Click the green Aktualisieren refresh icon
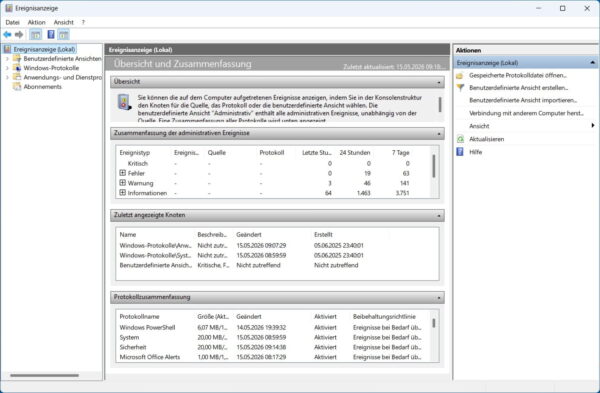The width and height of the screenshot is (600, 393). pos(460,139)
